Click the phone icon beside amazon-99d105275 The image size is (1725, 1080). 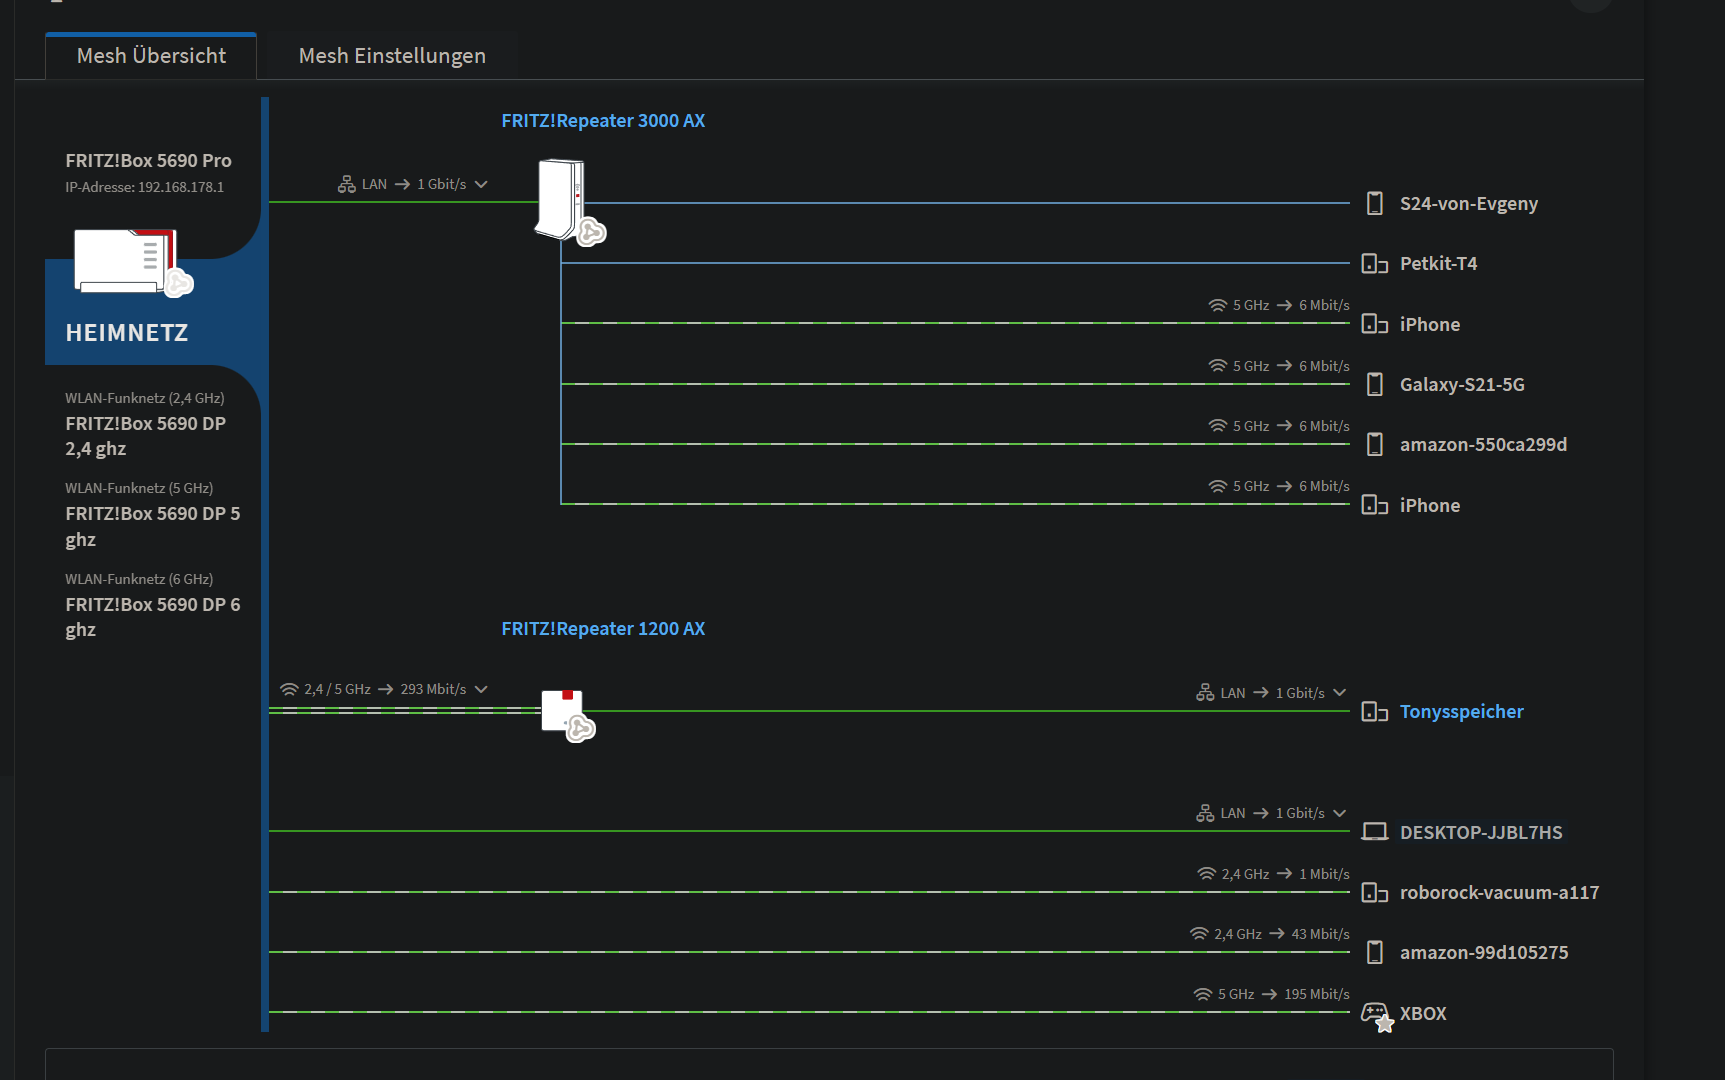pos(1375,952)
